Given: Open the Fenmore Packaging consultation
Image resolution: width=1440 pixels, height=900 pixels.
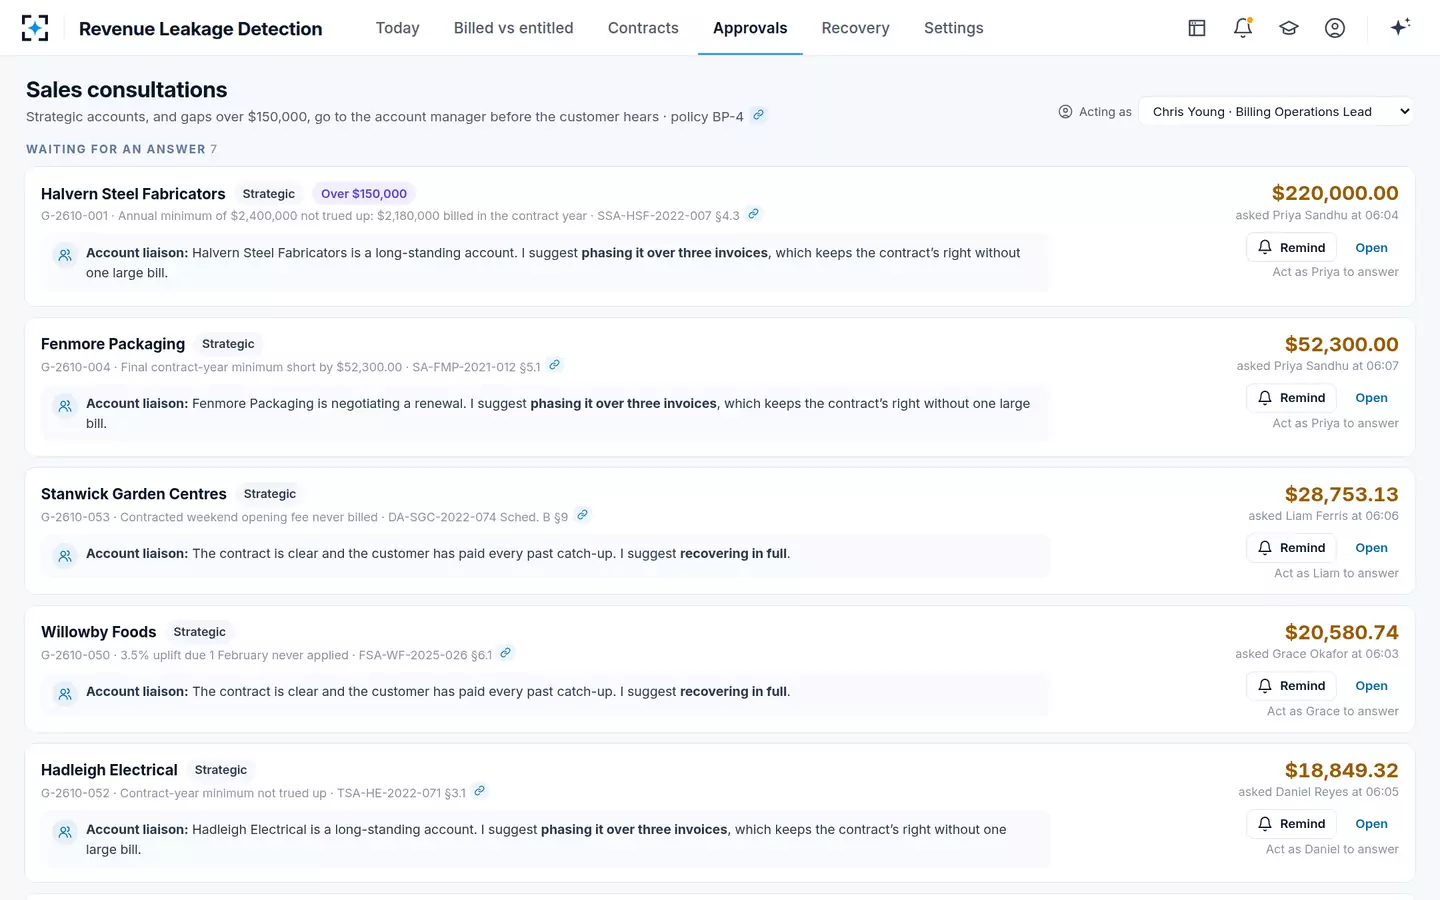Looking at the screenshot, I should [1371, 398].
